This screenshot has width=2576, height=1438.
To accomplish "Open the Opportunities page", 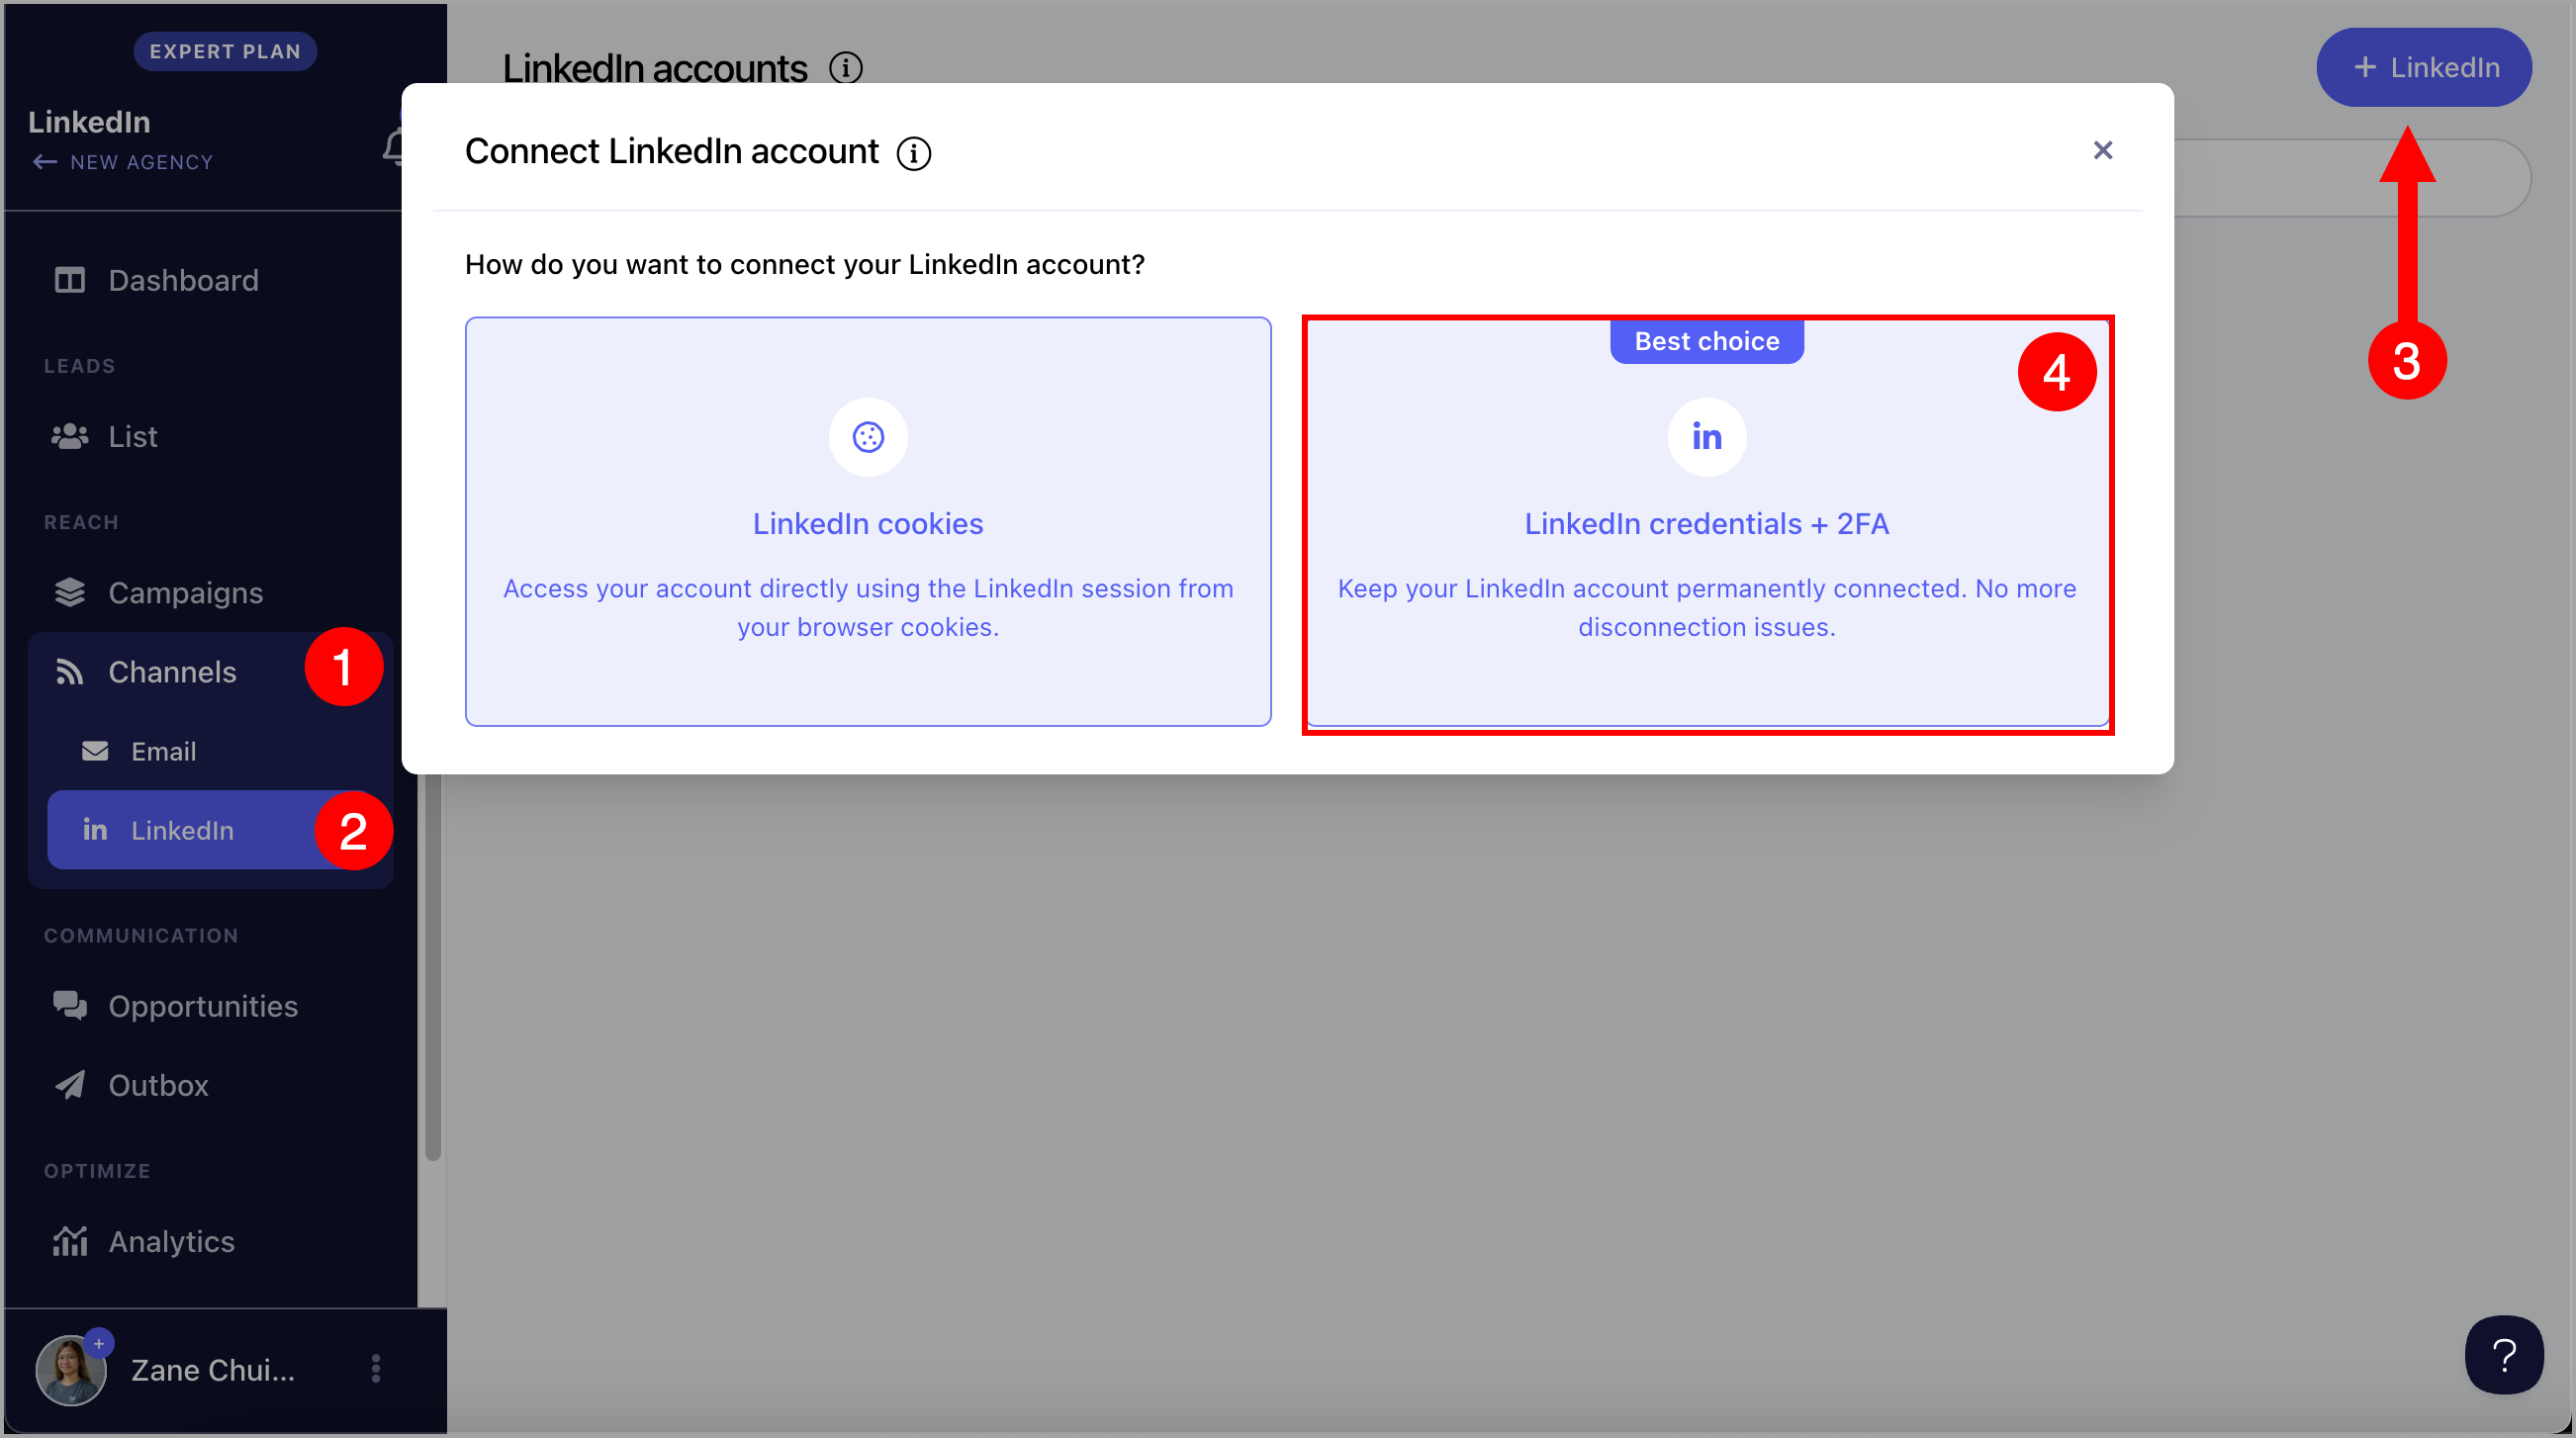I will pos(210,1006).
